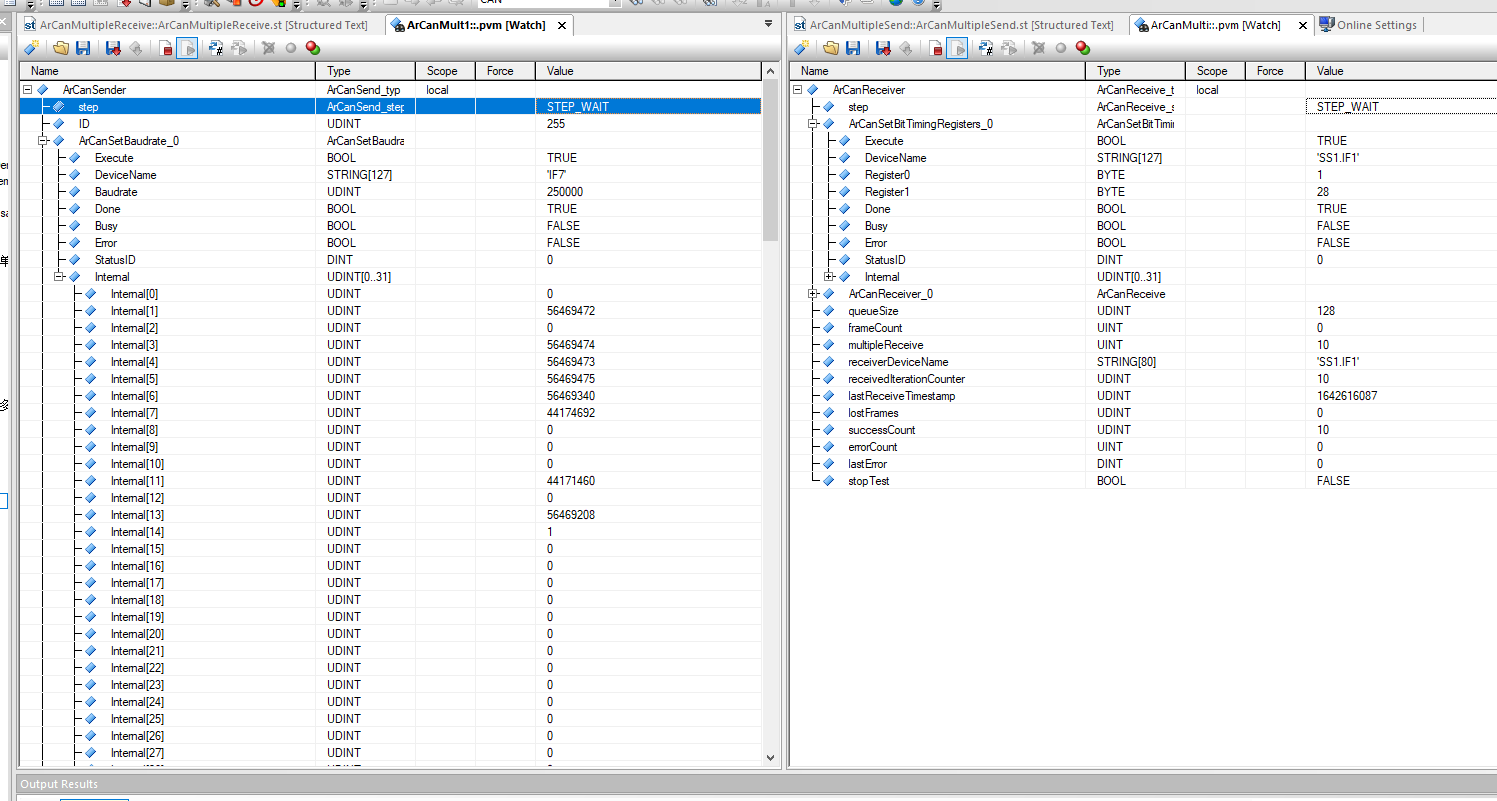Click the red and green balls icon in right toolbar
The height and width of the screenshot is (801, 1497).
1082,47
